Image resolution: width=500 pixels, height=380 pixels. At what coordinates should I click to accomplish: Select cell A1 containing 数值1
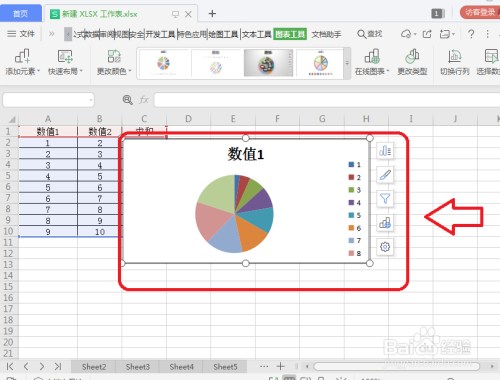pos(48,131)
